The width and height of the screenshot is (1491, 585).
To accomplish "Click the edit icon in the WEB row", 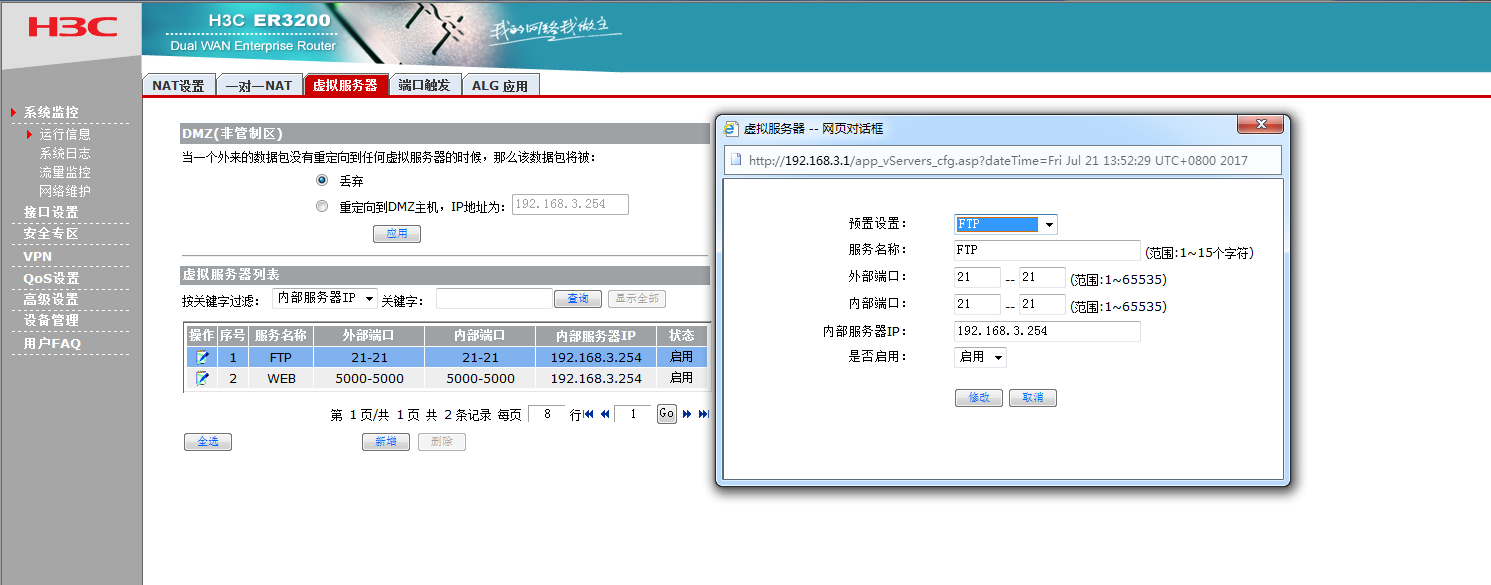I will tap(203, 378).
